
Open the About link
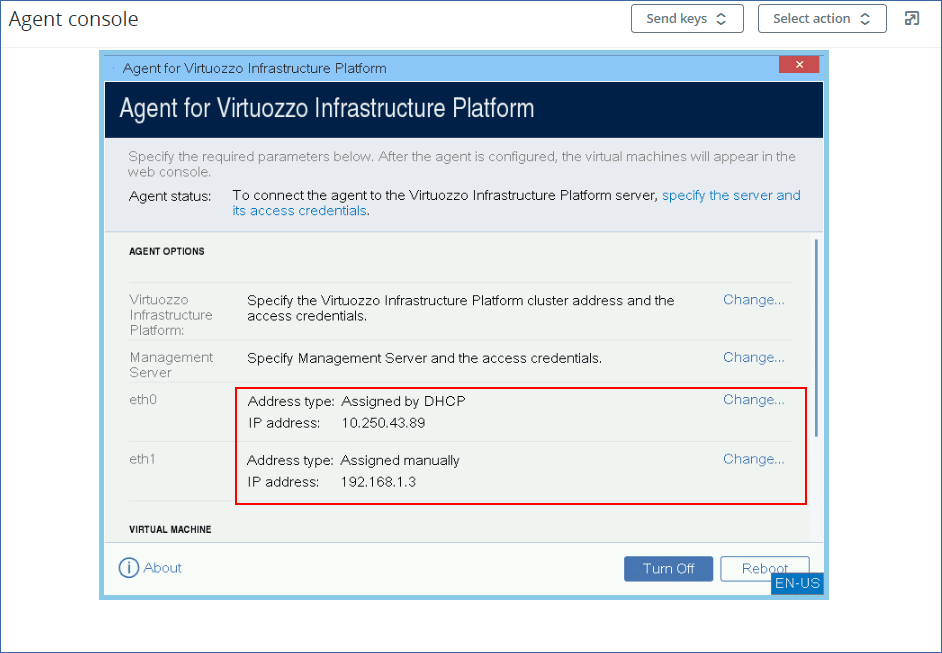tap(162, 568)
